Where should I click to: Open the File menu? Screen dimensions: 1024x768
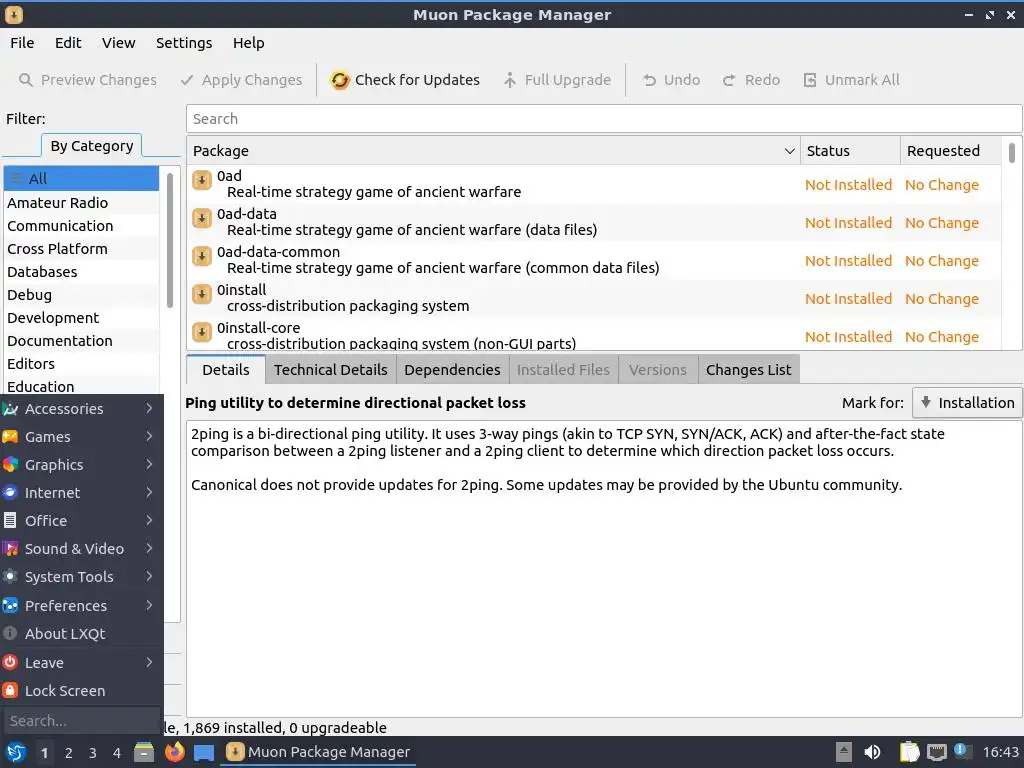pos(22,43)
